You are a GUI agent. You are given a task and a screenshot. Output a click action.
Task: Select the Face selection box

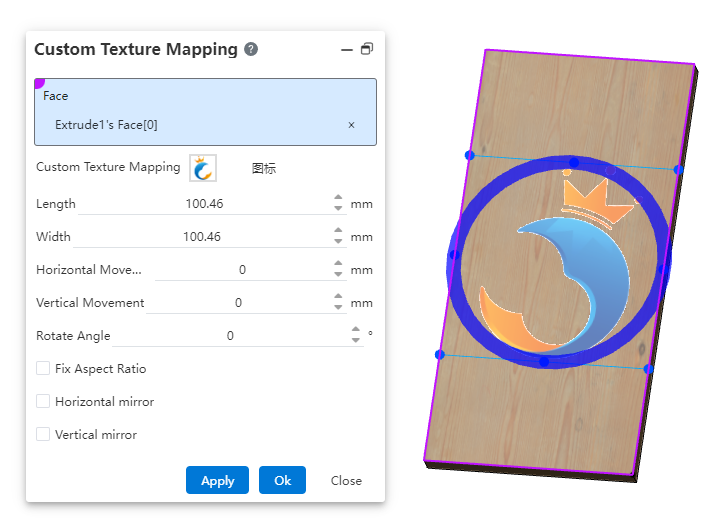point(205,112)
